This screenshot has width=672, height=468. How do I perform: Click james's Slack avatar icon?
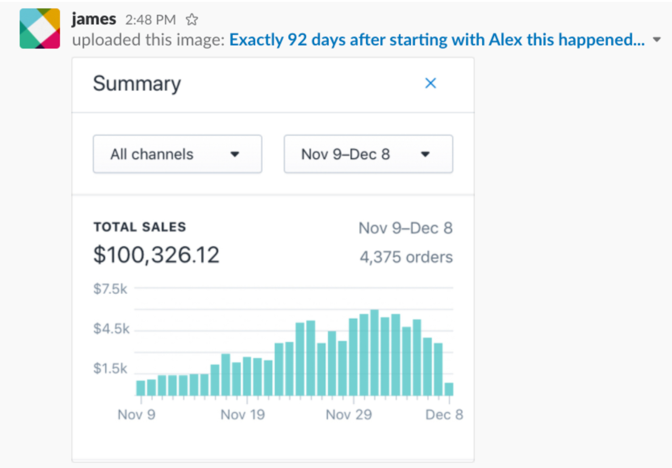[x=39, y=30]
